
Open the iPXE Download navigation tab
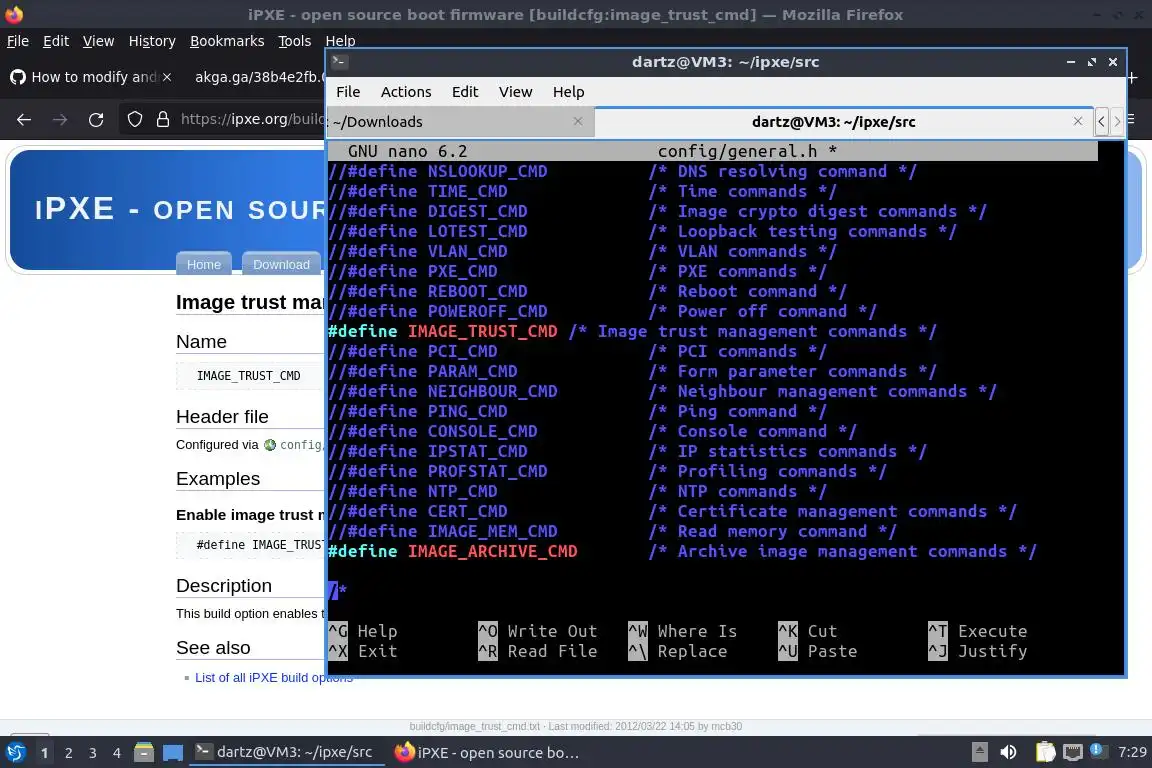[281, 264]
